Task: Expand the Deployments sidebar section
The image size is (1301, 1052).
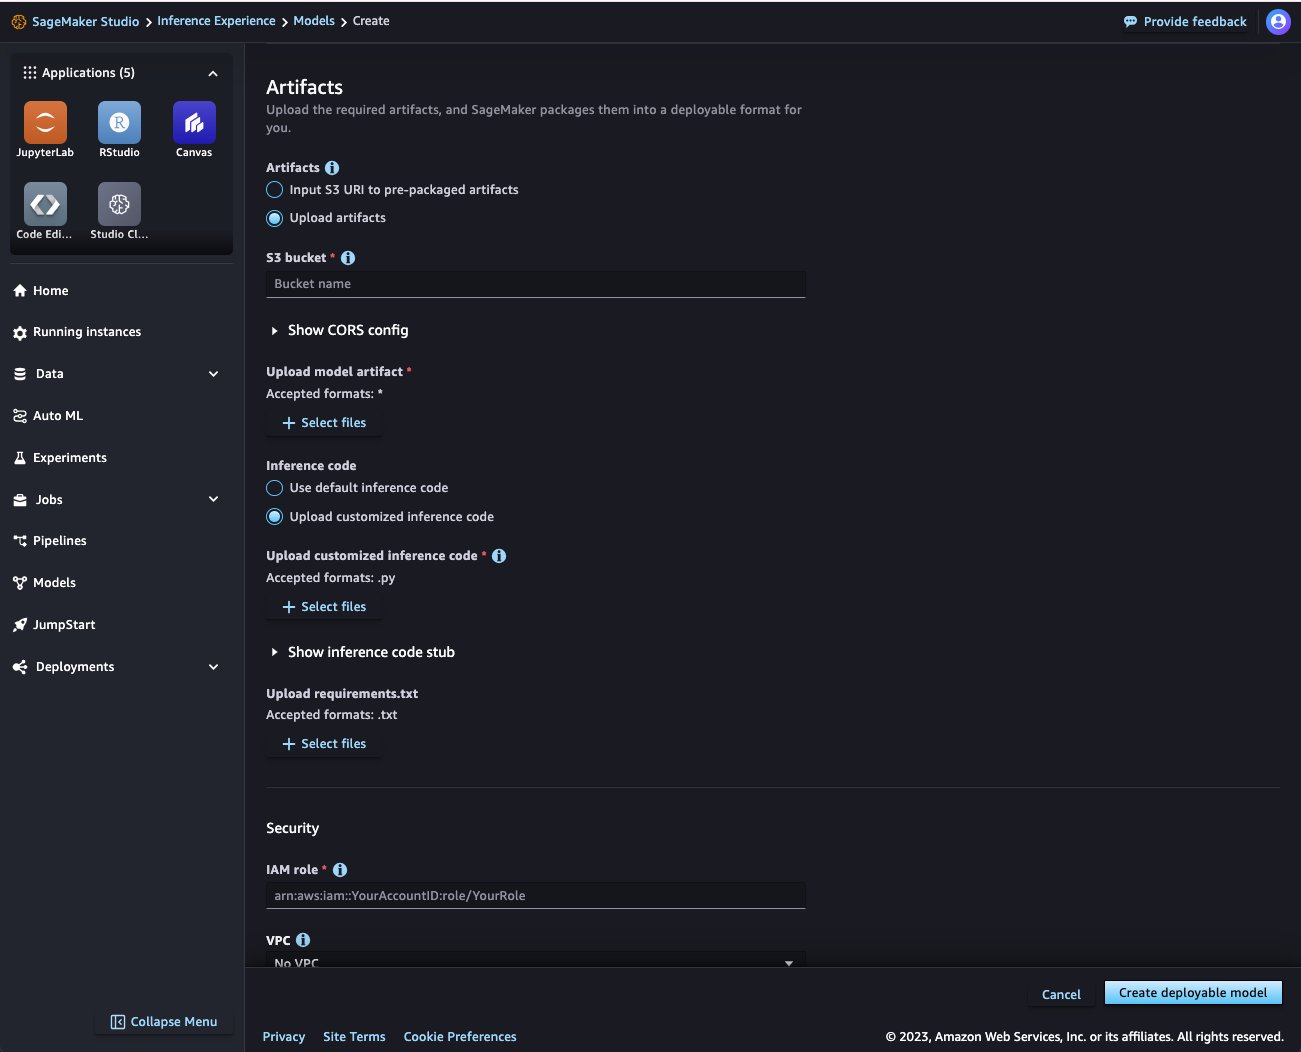Action: click(x=213, y=667)
